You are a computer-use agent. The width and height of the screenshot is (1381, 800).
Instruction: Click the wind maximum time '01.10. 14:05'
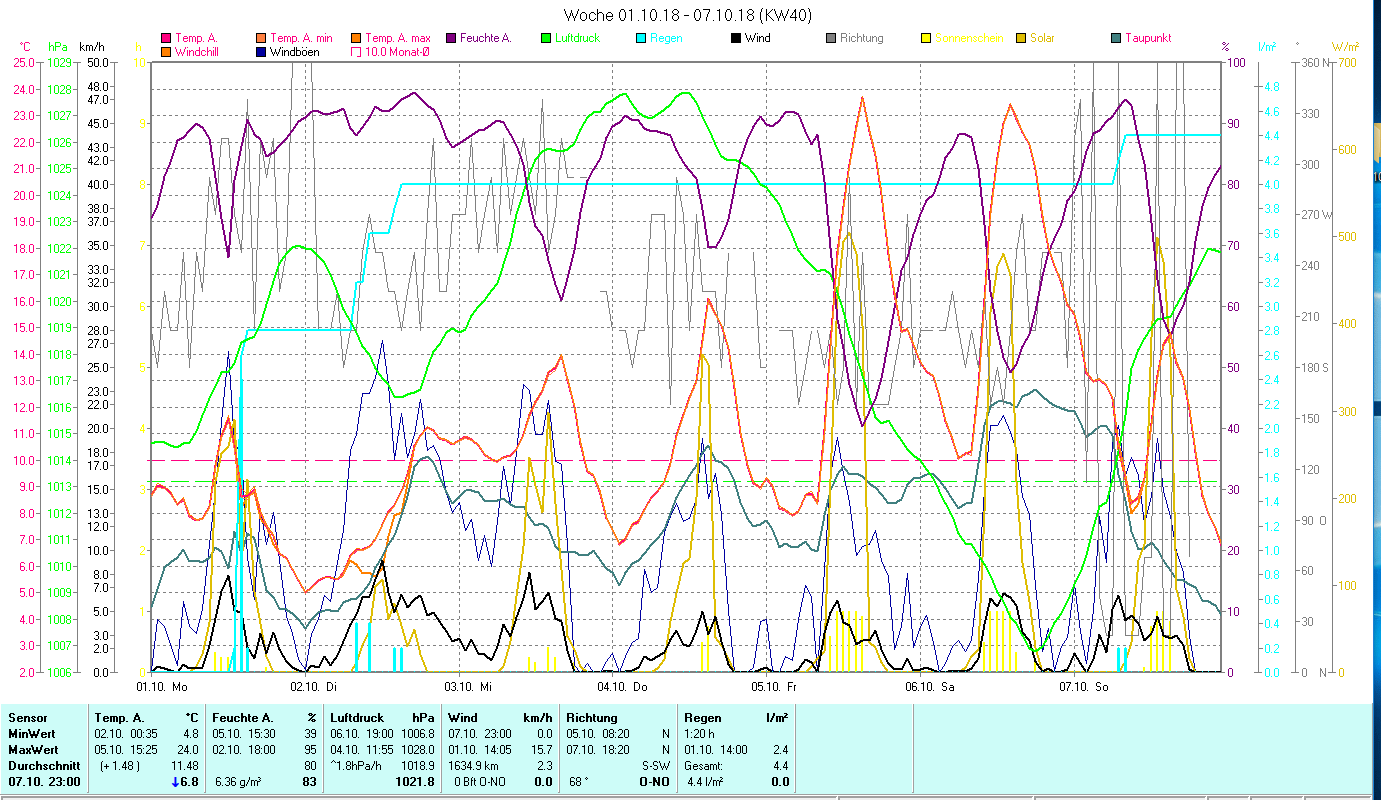tap(482, 750)
